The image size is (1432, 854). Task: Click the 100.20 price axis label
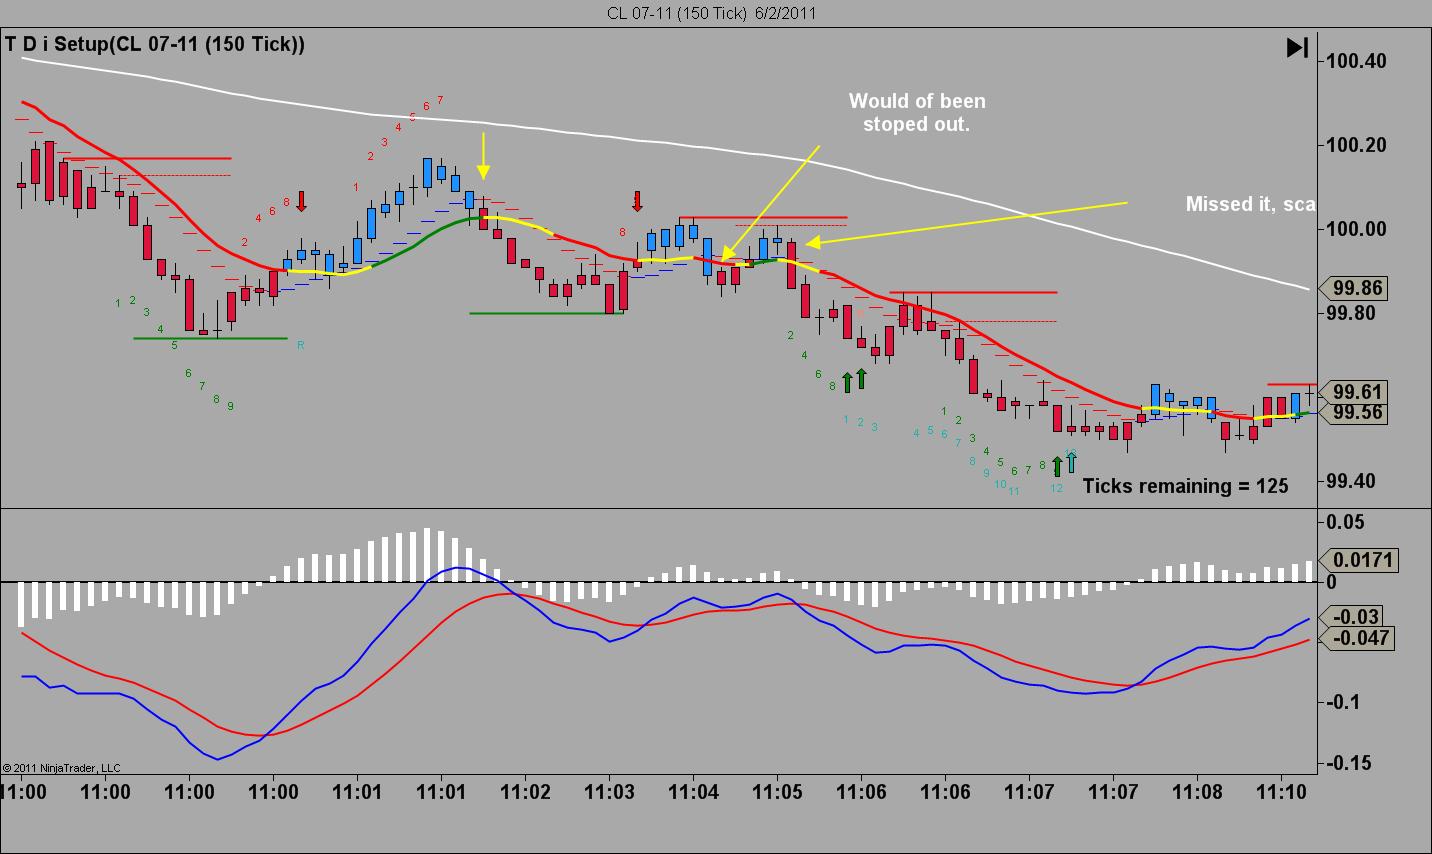pos(1356,145)
